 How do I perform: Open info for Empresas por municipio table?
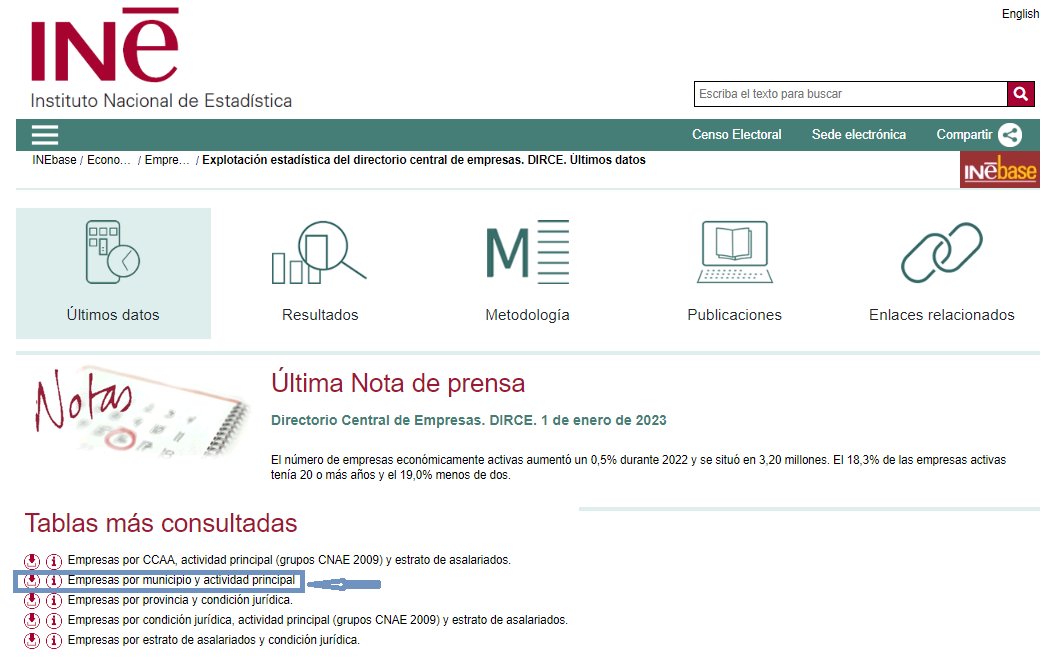[54, 580]
